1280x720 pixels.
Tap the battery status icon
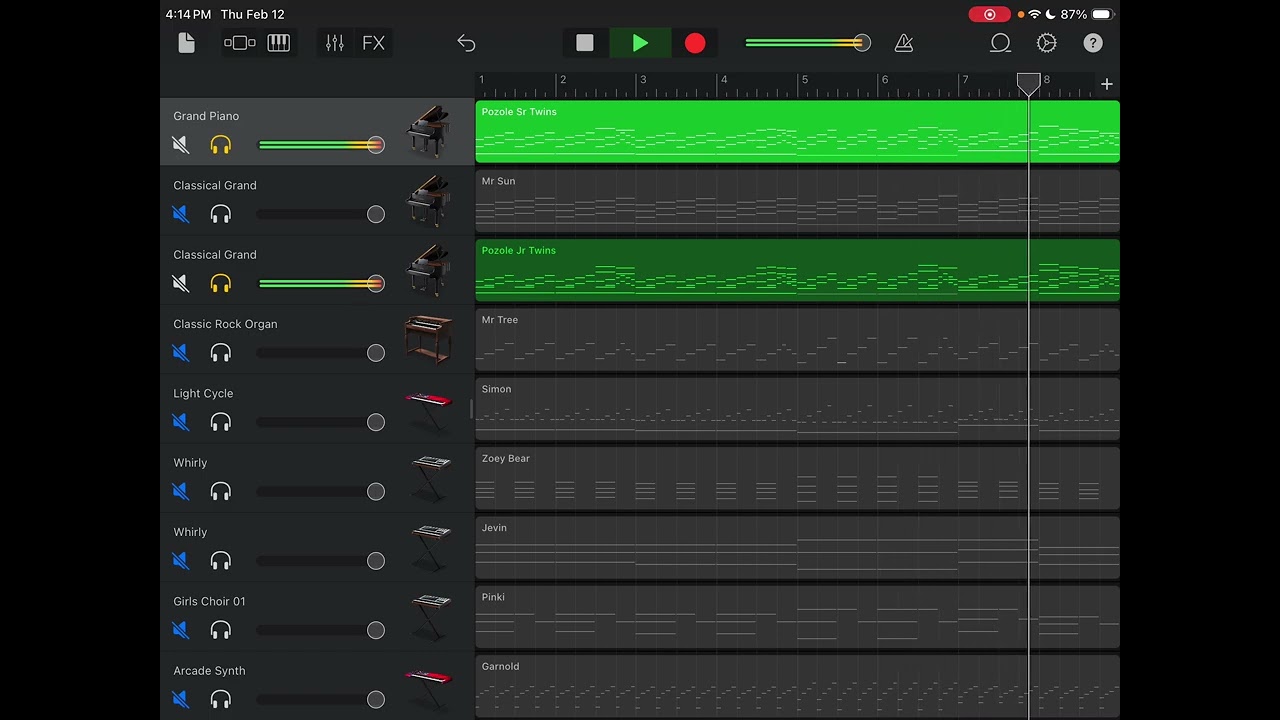pos(1102,14)
